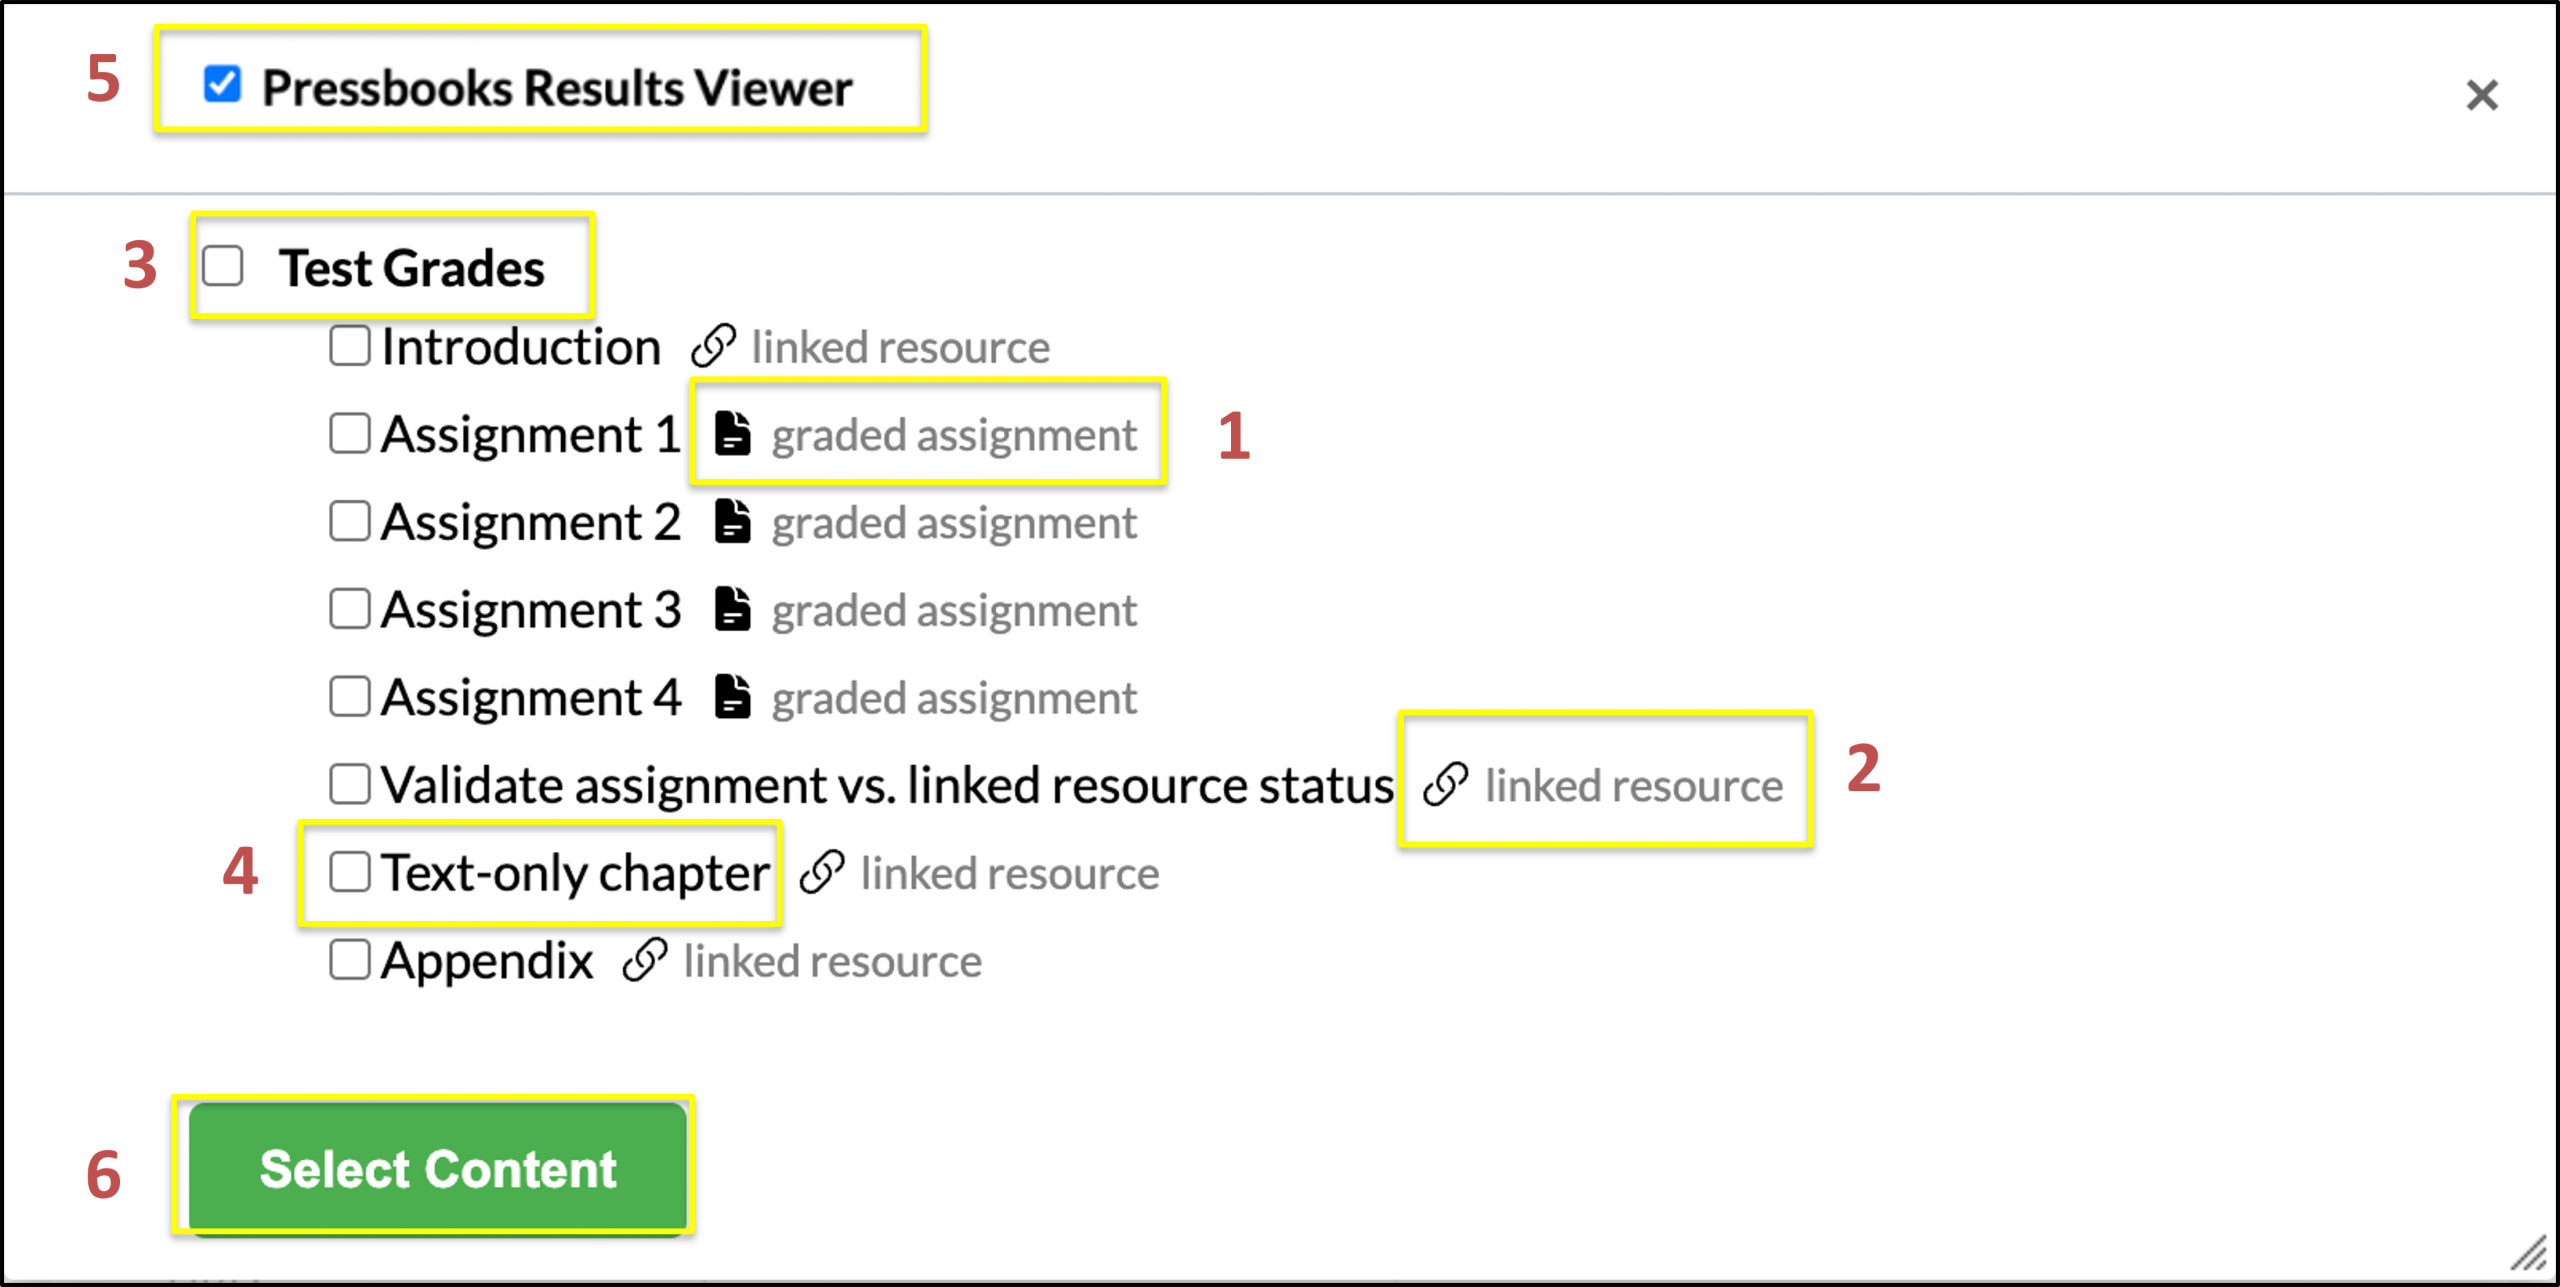Image resolution: width=2560 pixels, height=1287 pixels.
Task: Click the Assignment 2 label text
Action: (531, 523)
